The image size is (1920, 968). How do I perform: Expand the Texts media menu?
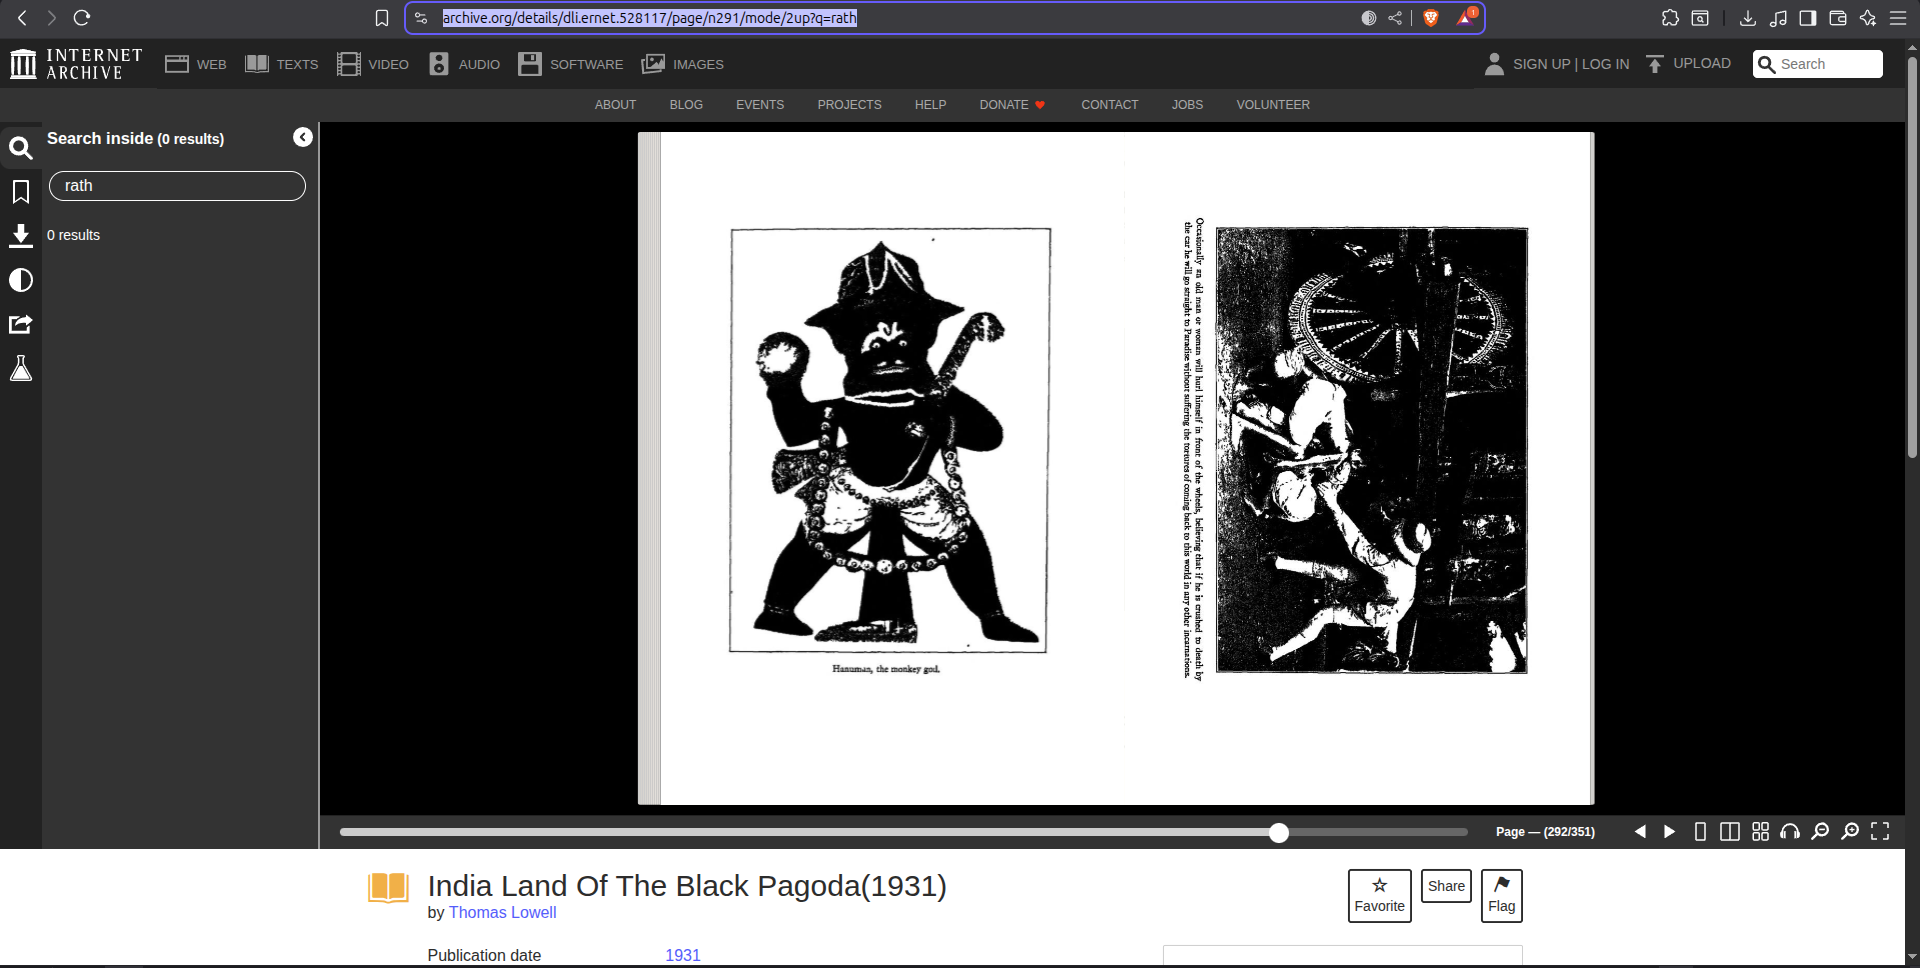click(282, 64)
